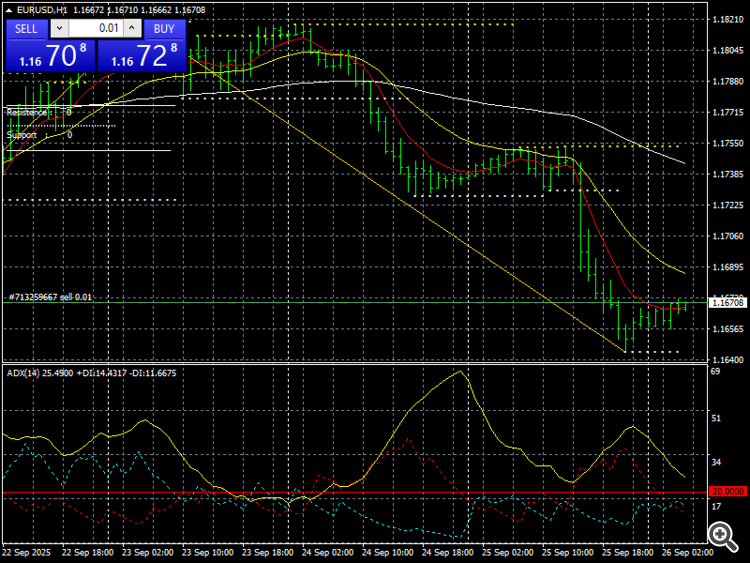Click the sell price 1.16 70 tile
Screen dimensions: 750x563
[50, 55]
